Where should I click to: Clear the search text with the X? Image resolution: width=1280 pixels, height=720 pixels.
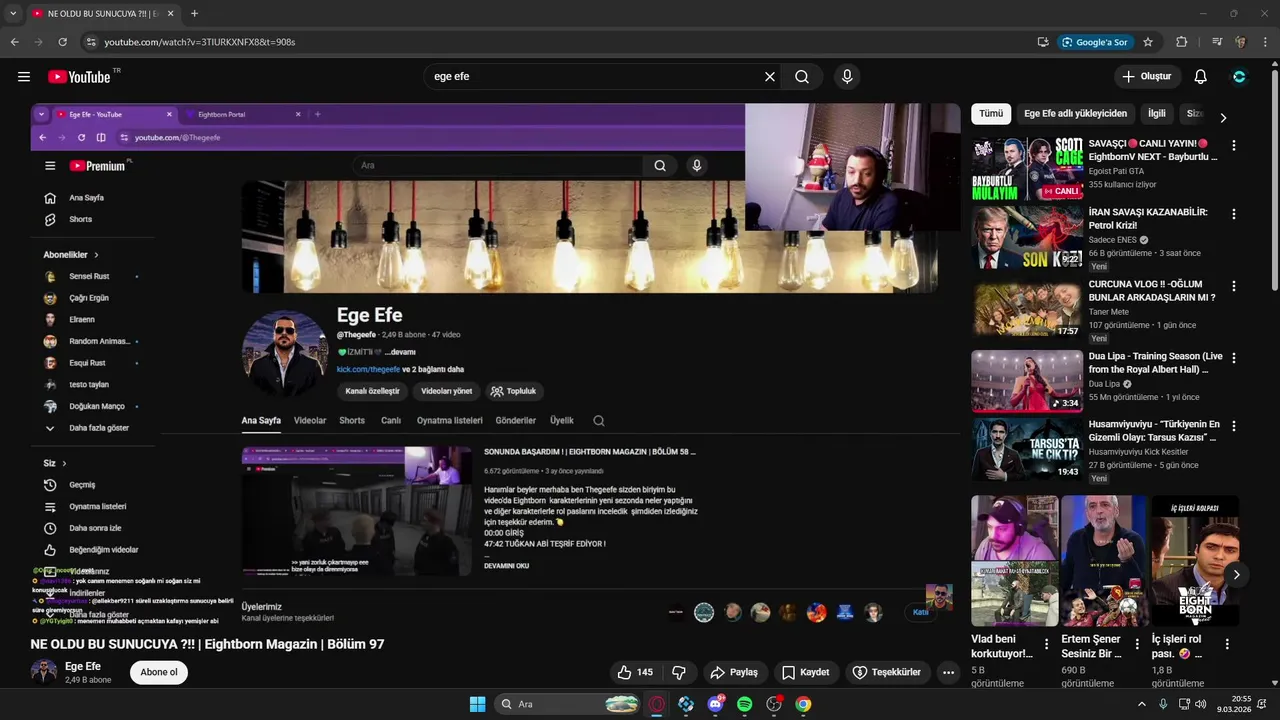(770, 77)
